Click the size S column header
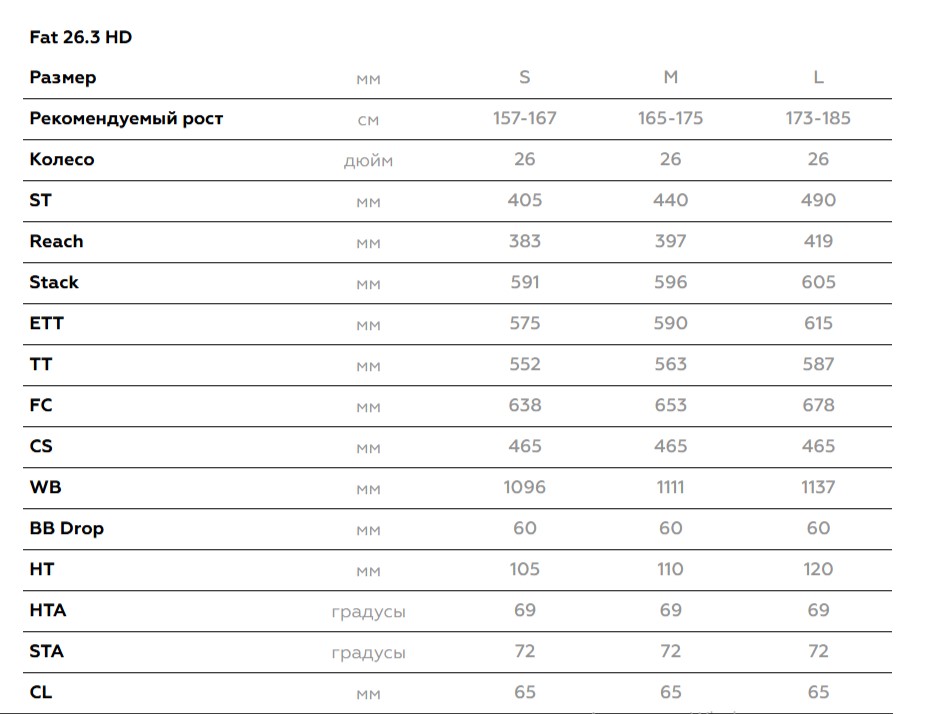 [525, 78]
